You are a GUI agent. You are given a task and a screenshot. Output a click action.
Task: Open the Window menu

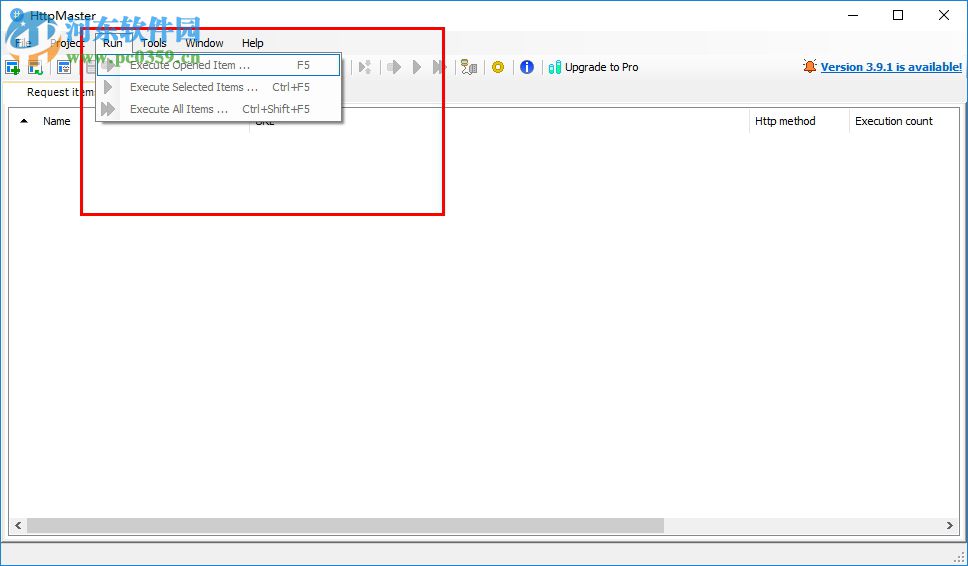coord(204,43)
